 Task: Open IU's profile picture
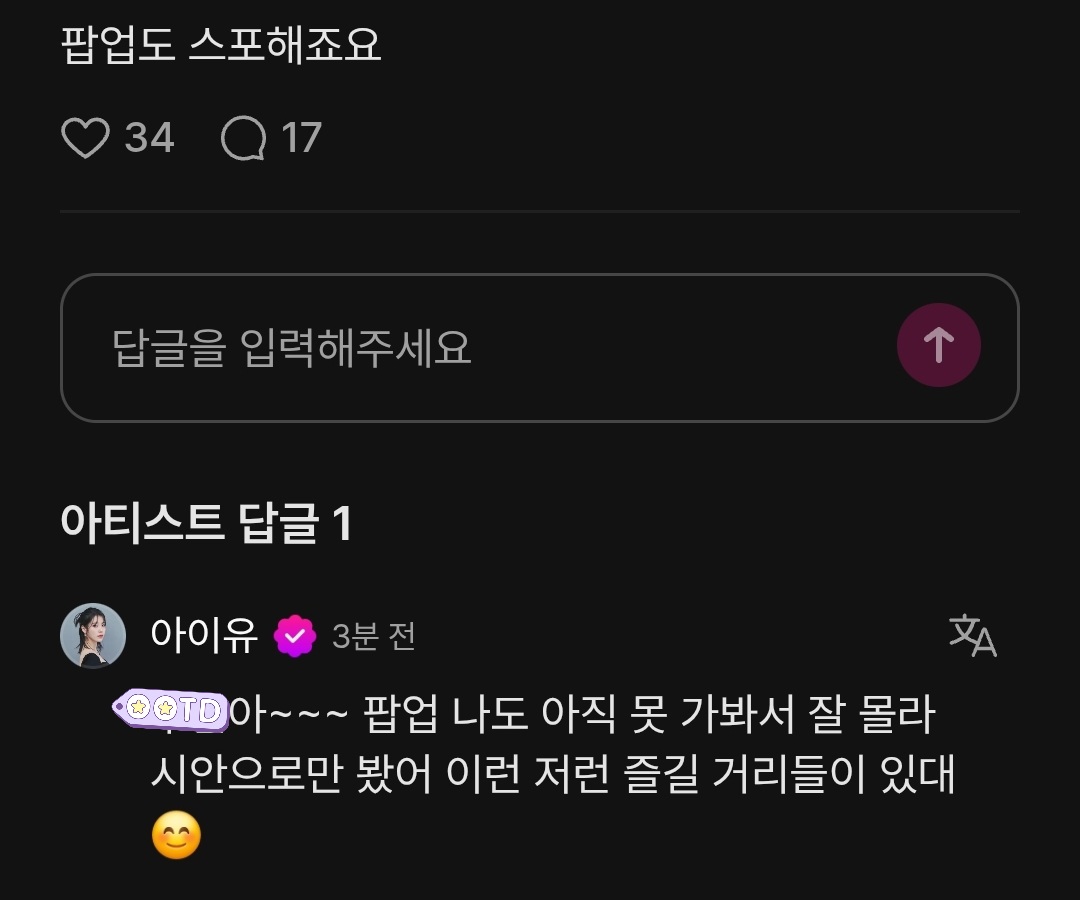tap(93, 636)
